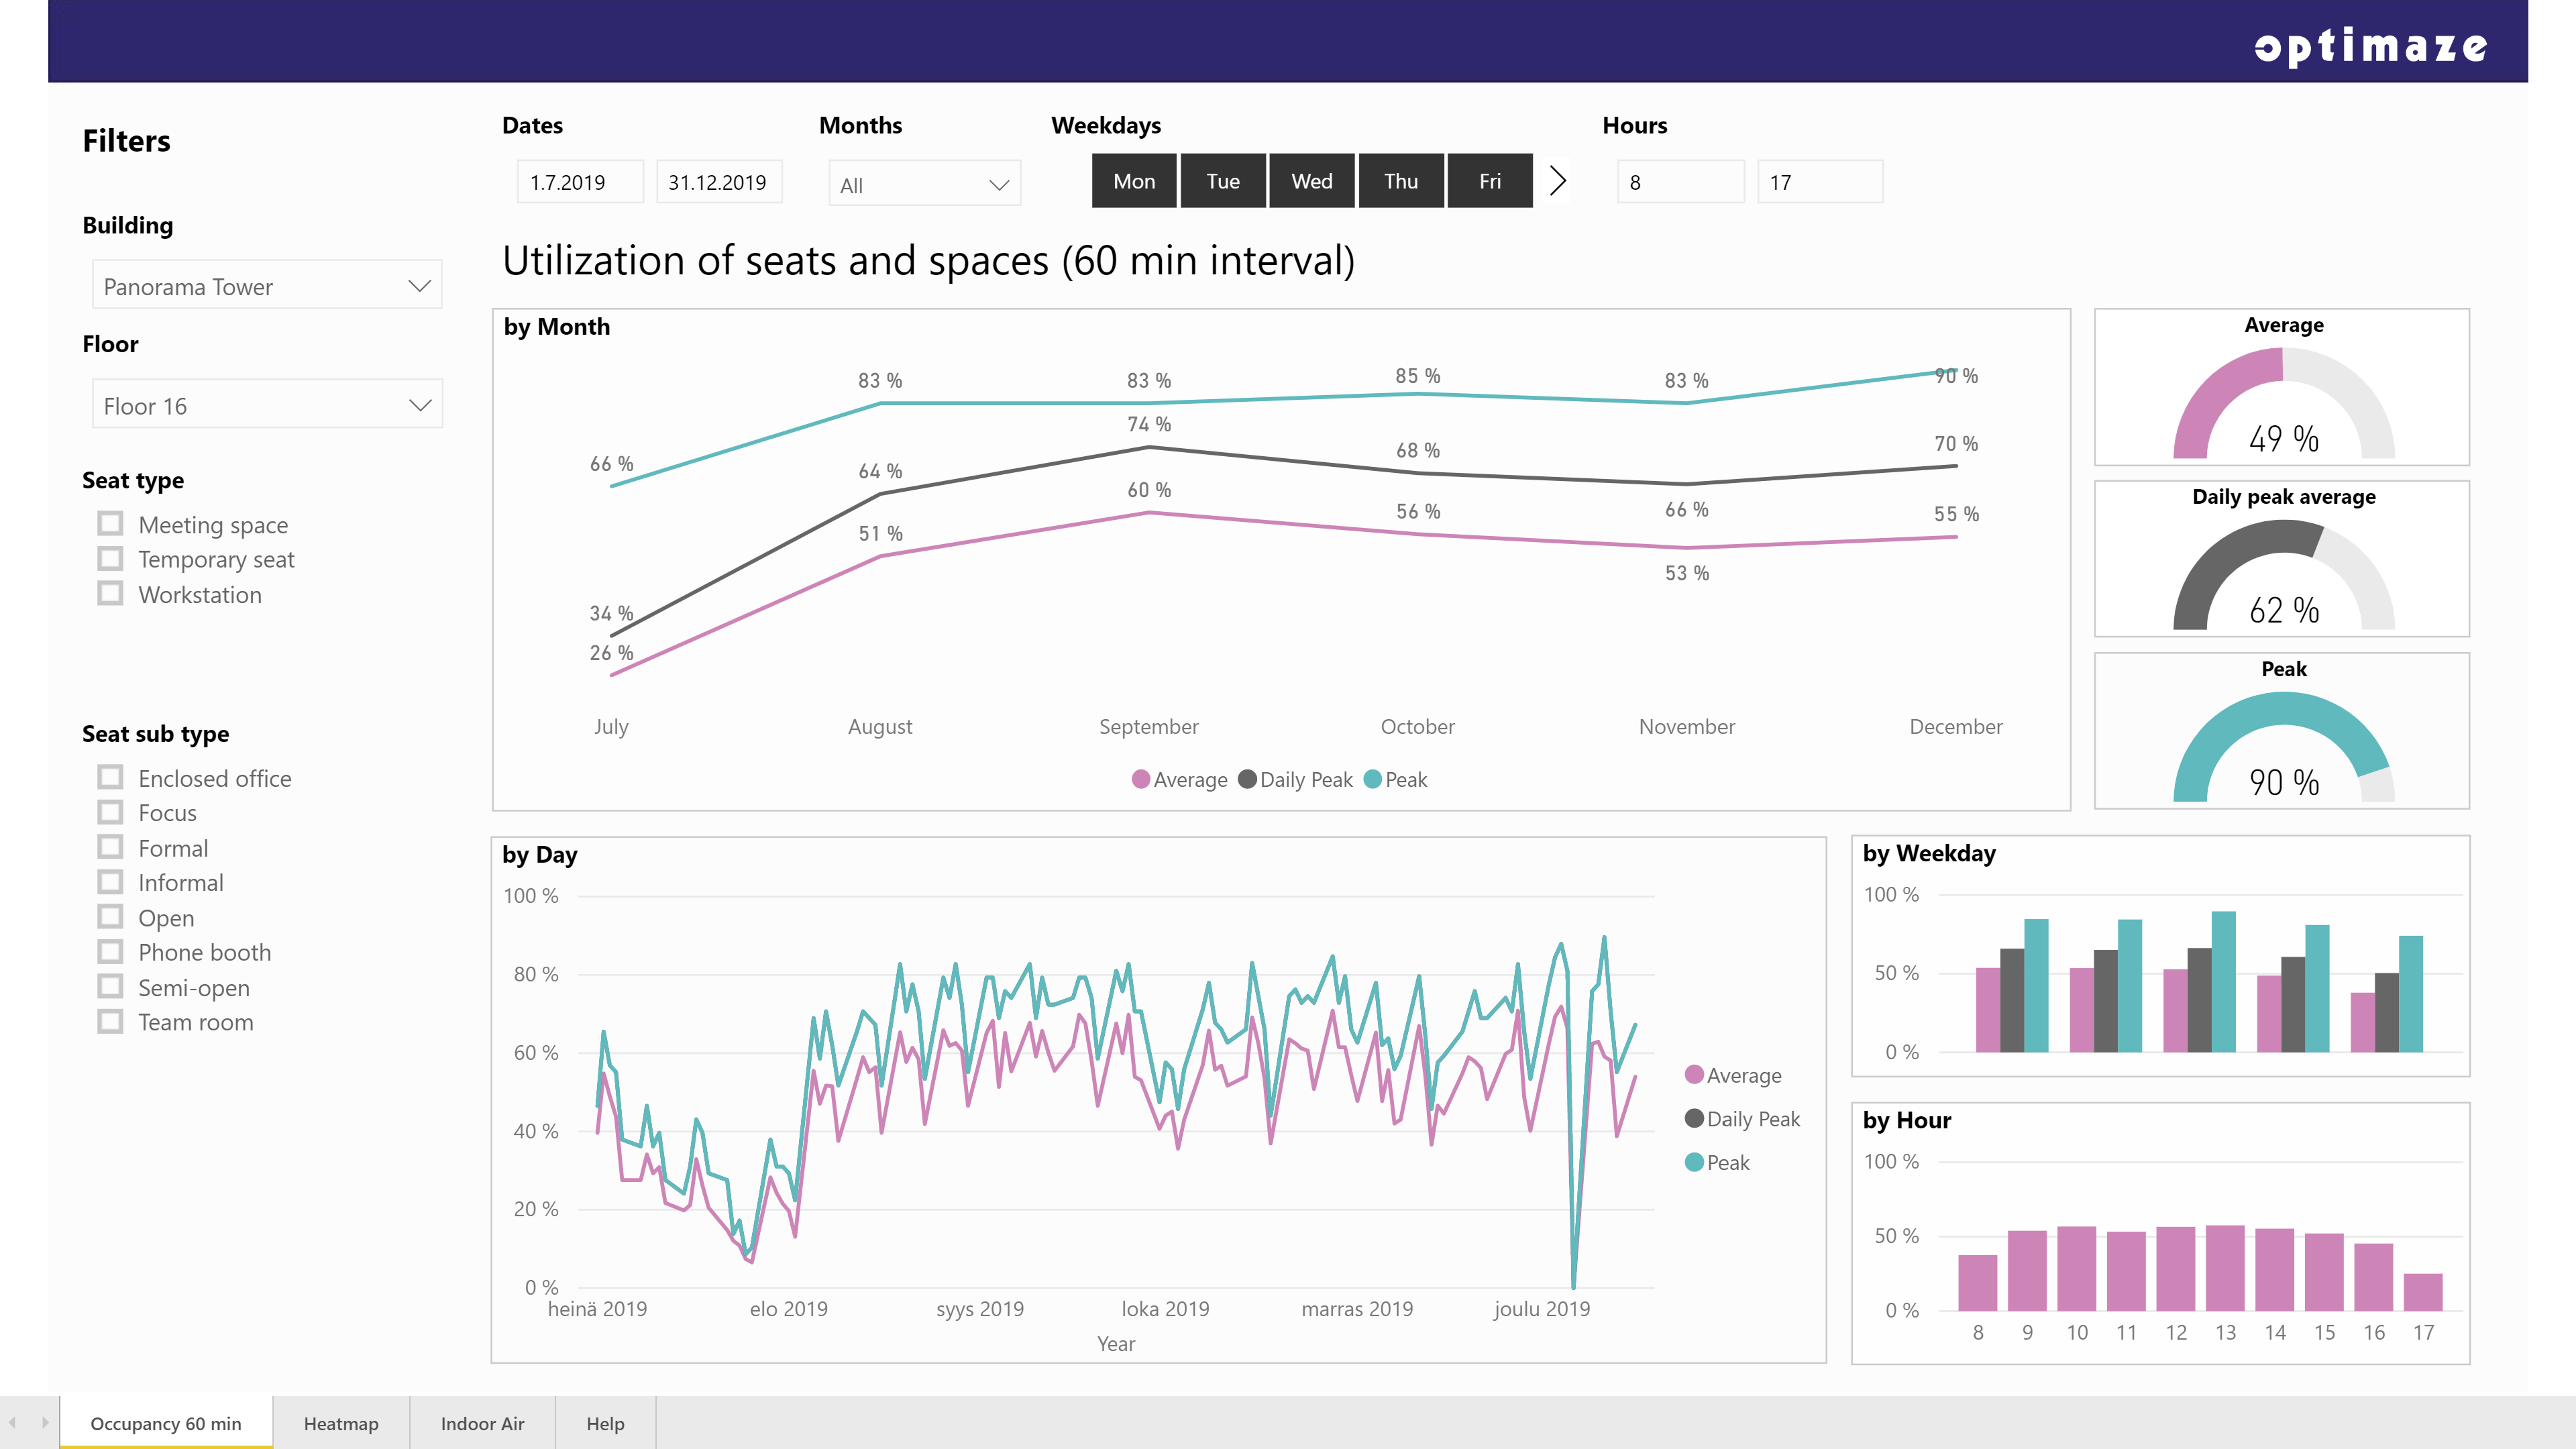This screenshot has width=2576, height=1449.
Task: Toggle the Wed weekday button
Action: click(1311, 181)
